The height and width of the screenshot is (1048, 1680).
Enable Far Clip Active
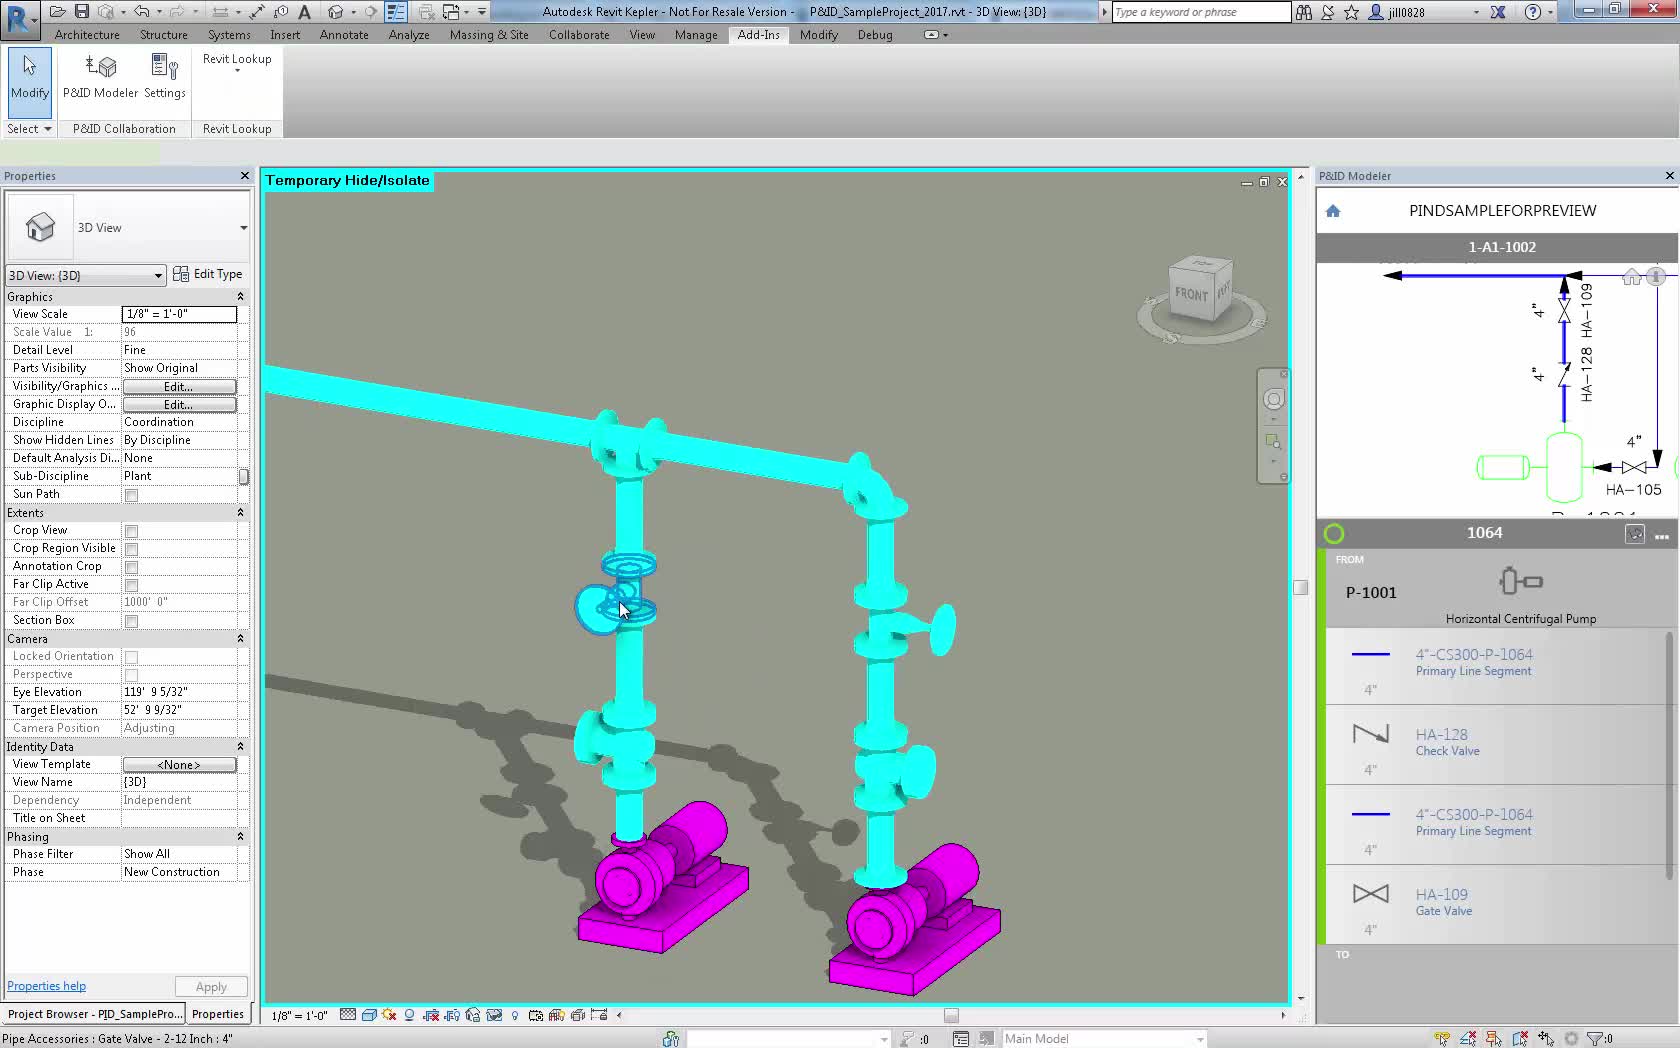pyautogui.click(x=130, y=584)
